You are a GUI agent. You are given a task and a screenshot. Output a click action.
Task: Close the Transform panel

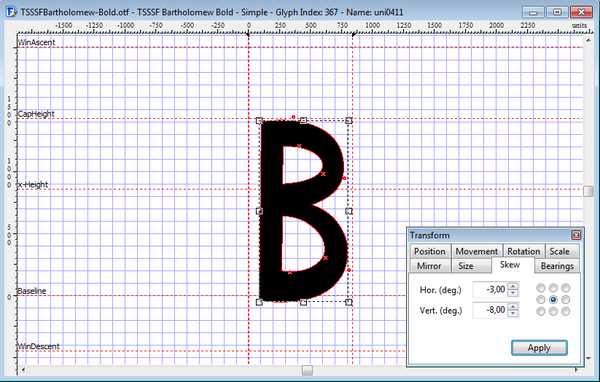576,235
